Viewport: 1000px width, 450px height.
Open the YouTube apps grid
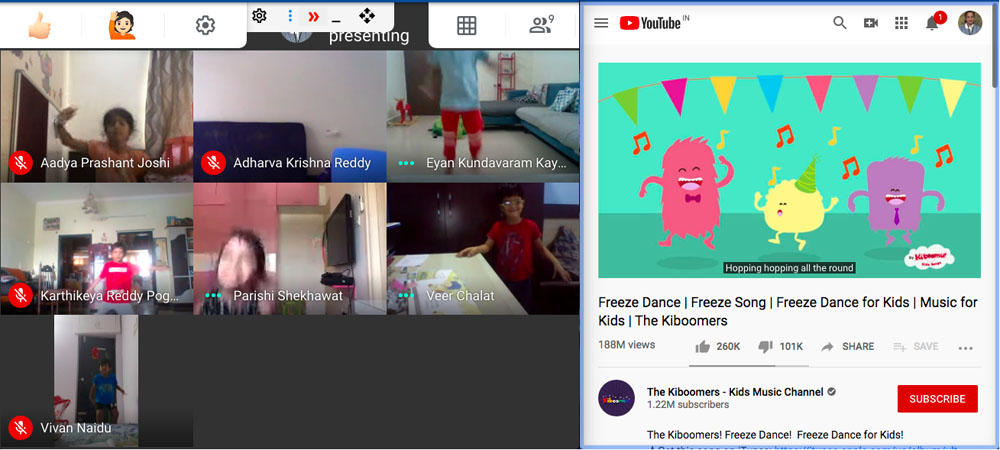point(901,23)
